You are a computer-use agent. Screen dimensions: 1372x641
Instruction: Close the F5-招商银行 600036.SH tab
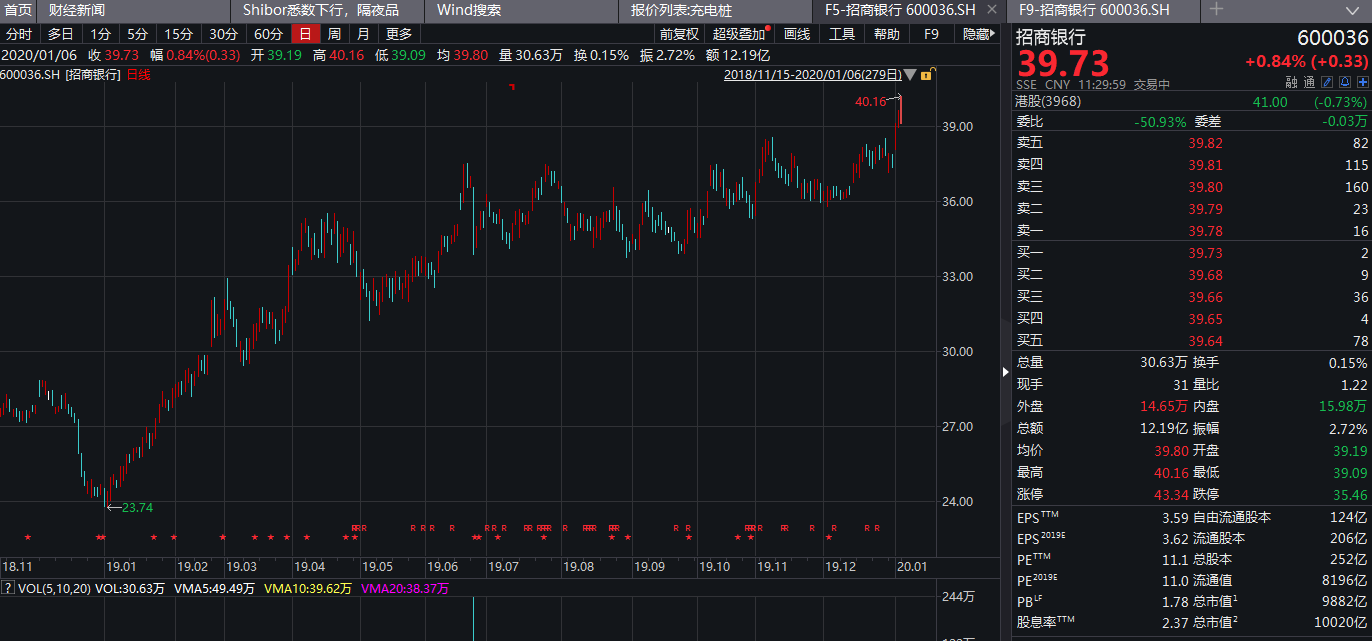992,9
